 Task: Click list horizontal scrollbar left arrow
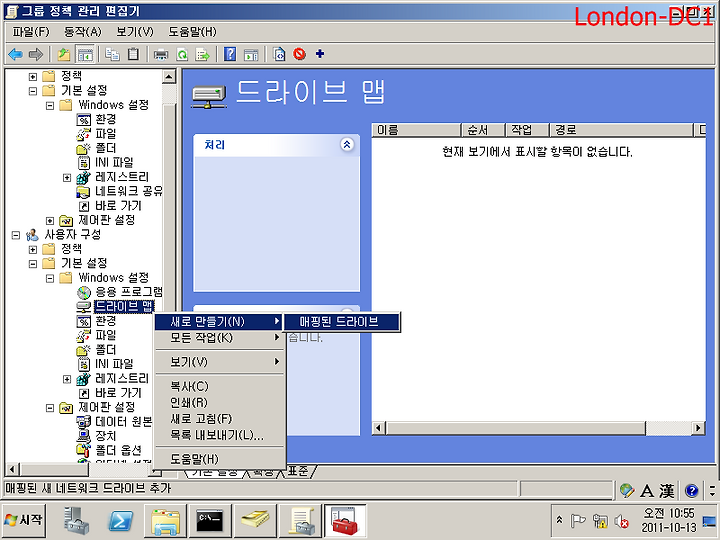[x=379, y=428]
